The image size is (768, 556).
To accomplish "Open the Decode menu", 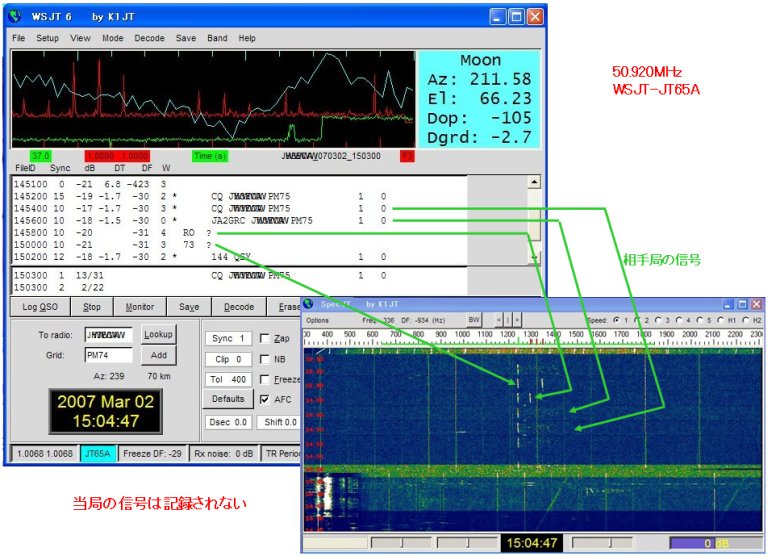I will coord(149,38).
